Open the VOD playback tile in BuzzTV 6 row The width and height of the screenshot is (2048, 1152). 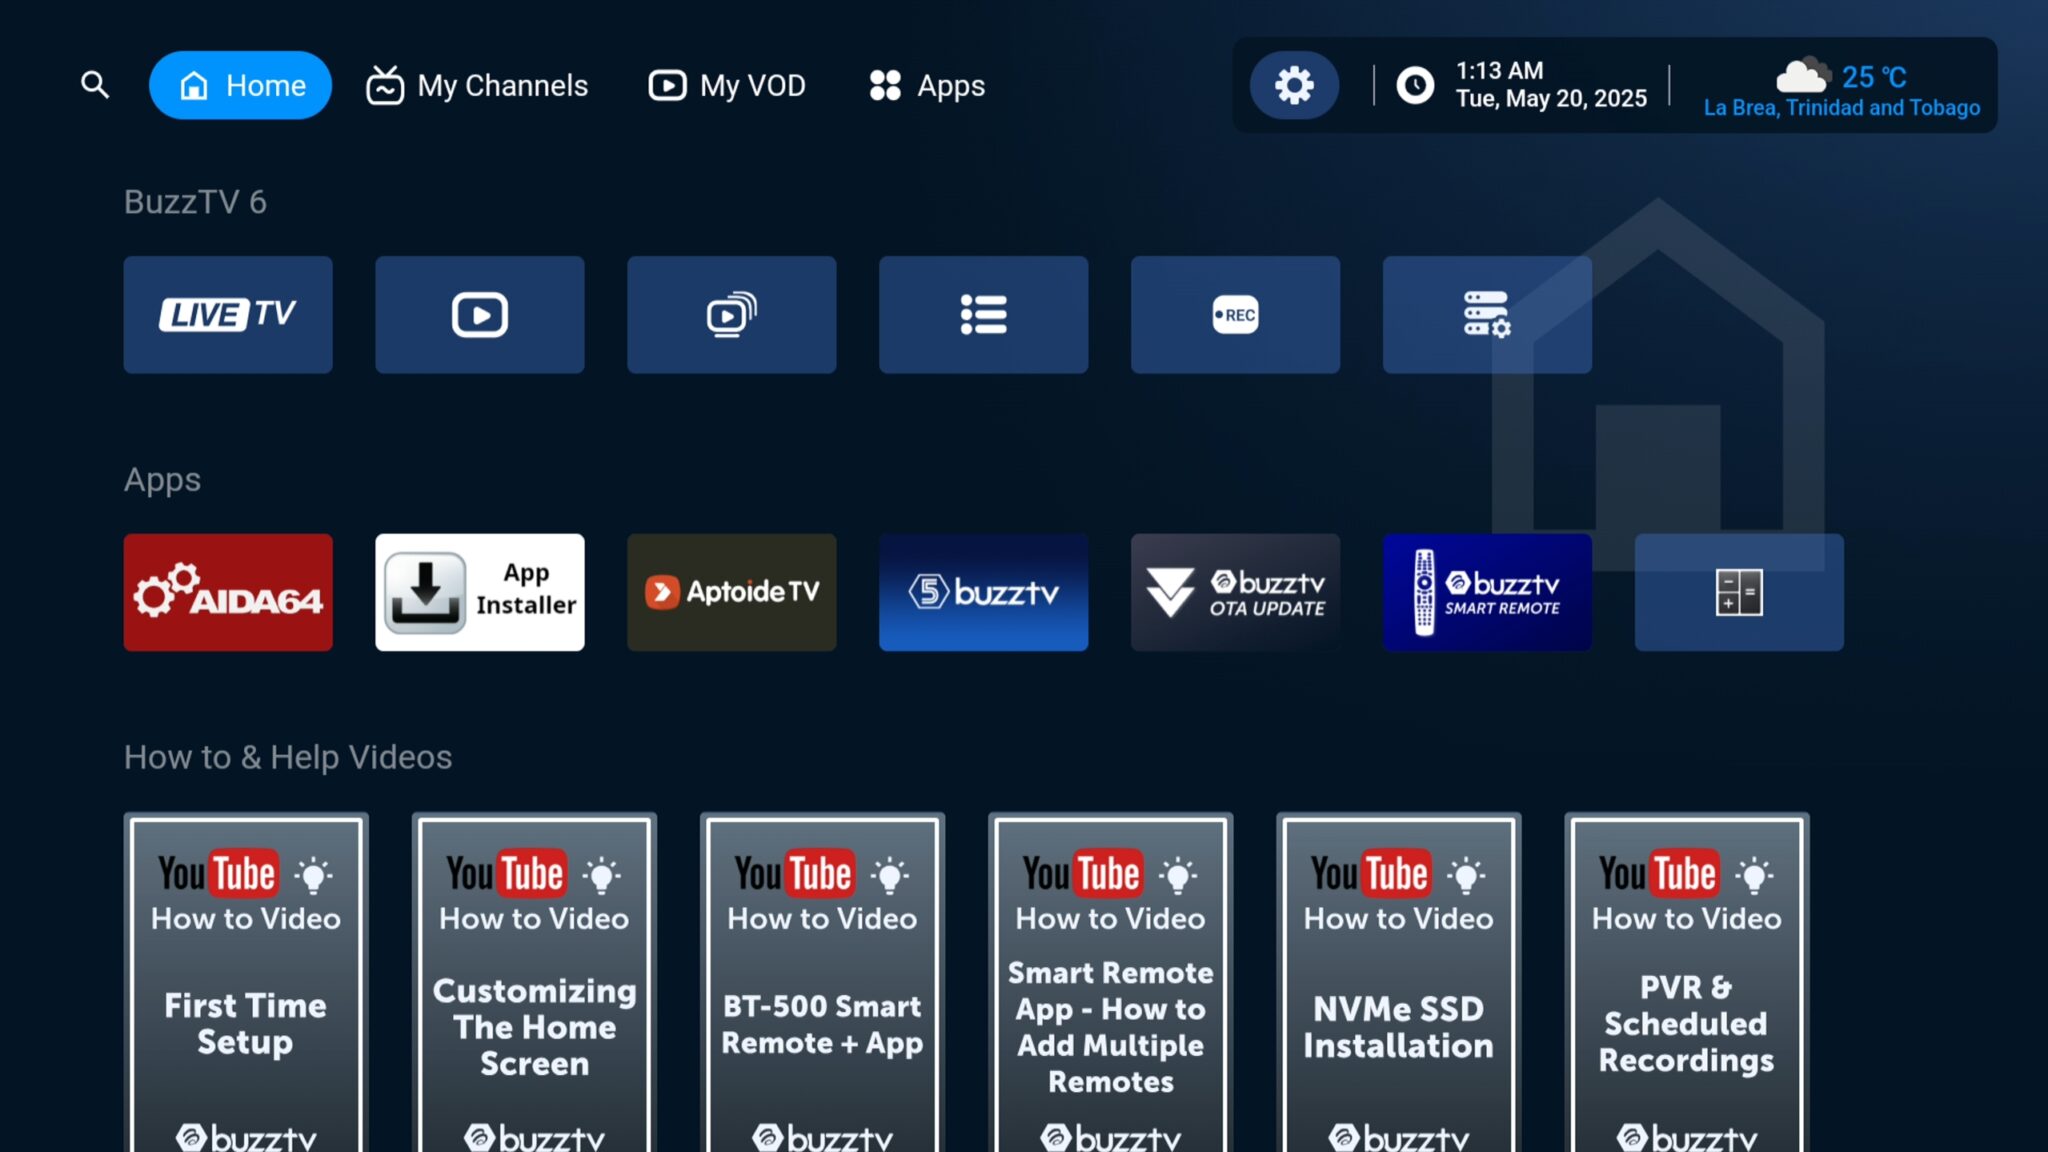[x=479, y=314]
